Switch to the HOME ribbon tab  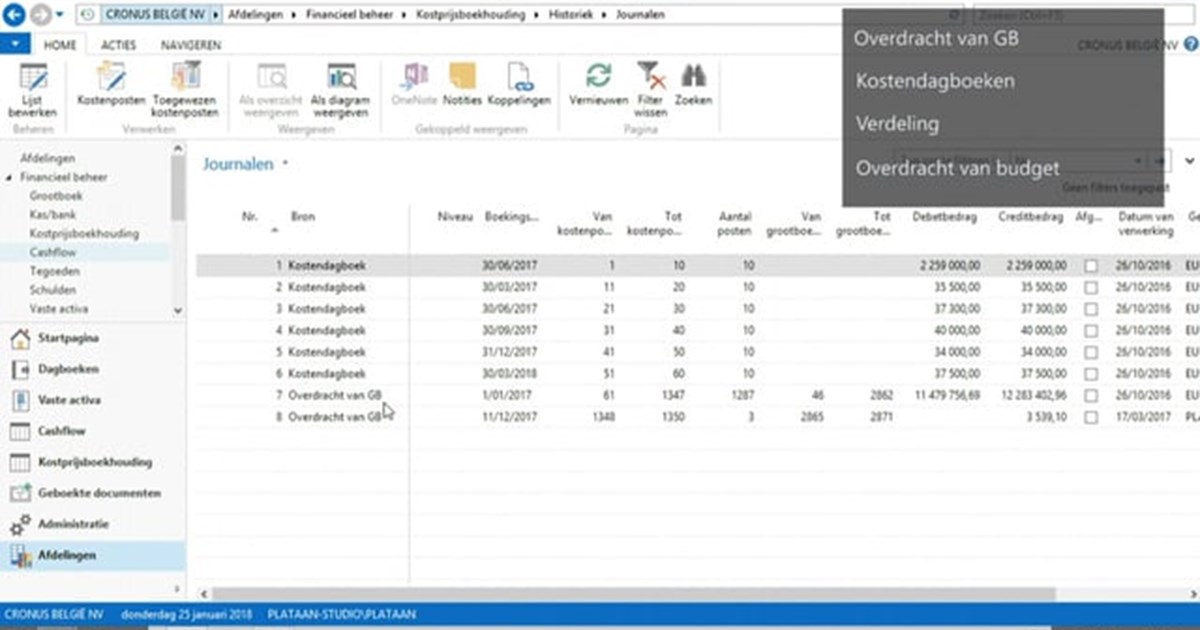[x=60, y=45]
